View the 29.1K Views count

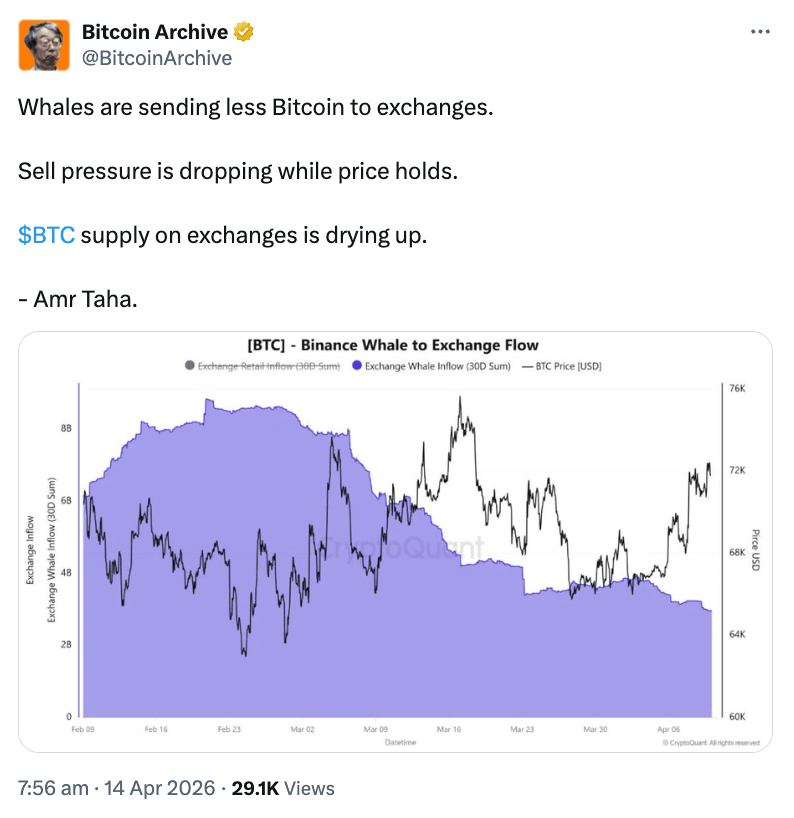283,788
